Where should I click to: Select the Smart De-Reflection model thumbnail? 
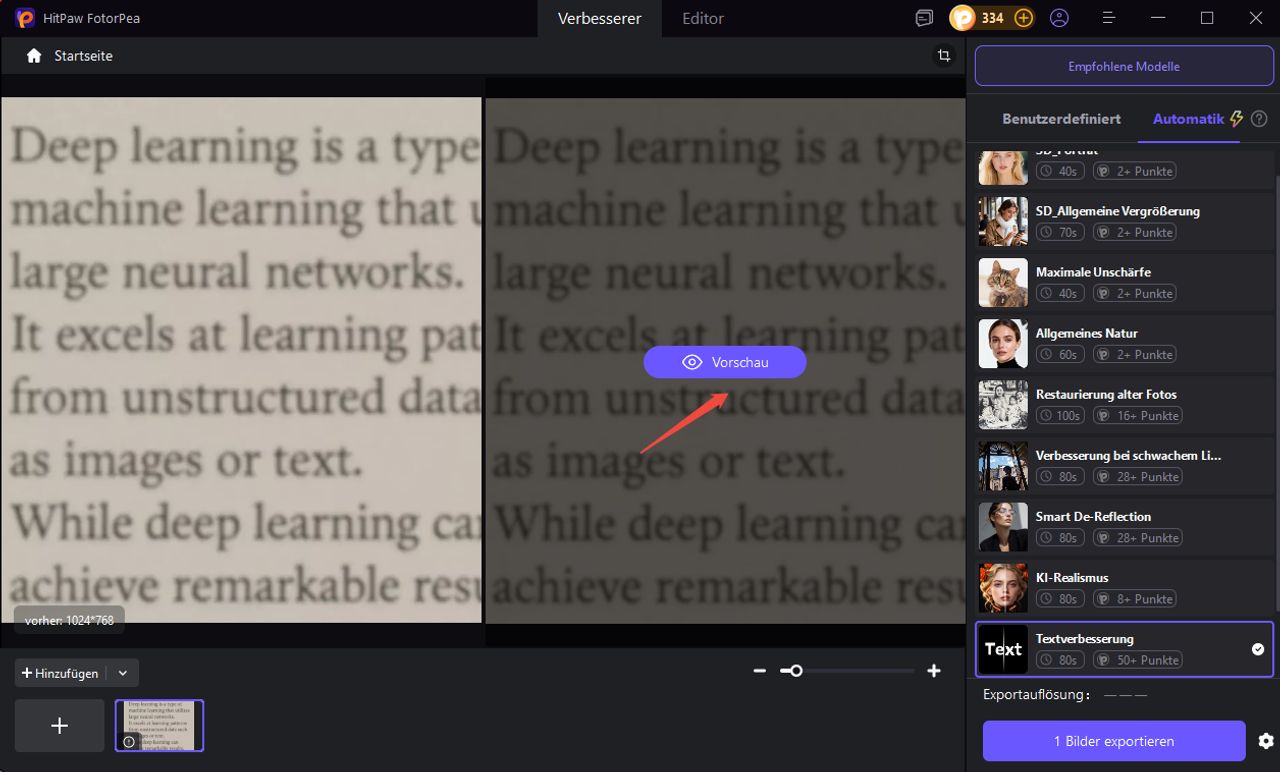(x=1003, y=526)
